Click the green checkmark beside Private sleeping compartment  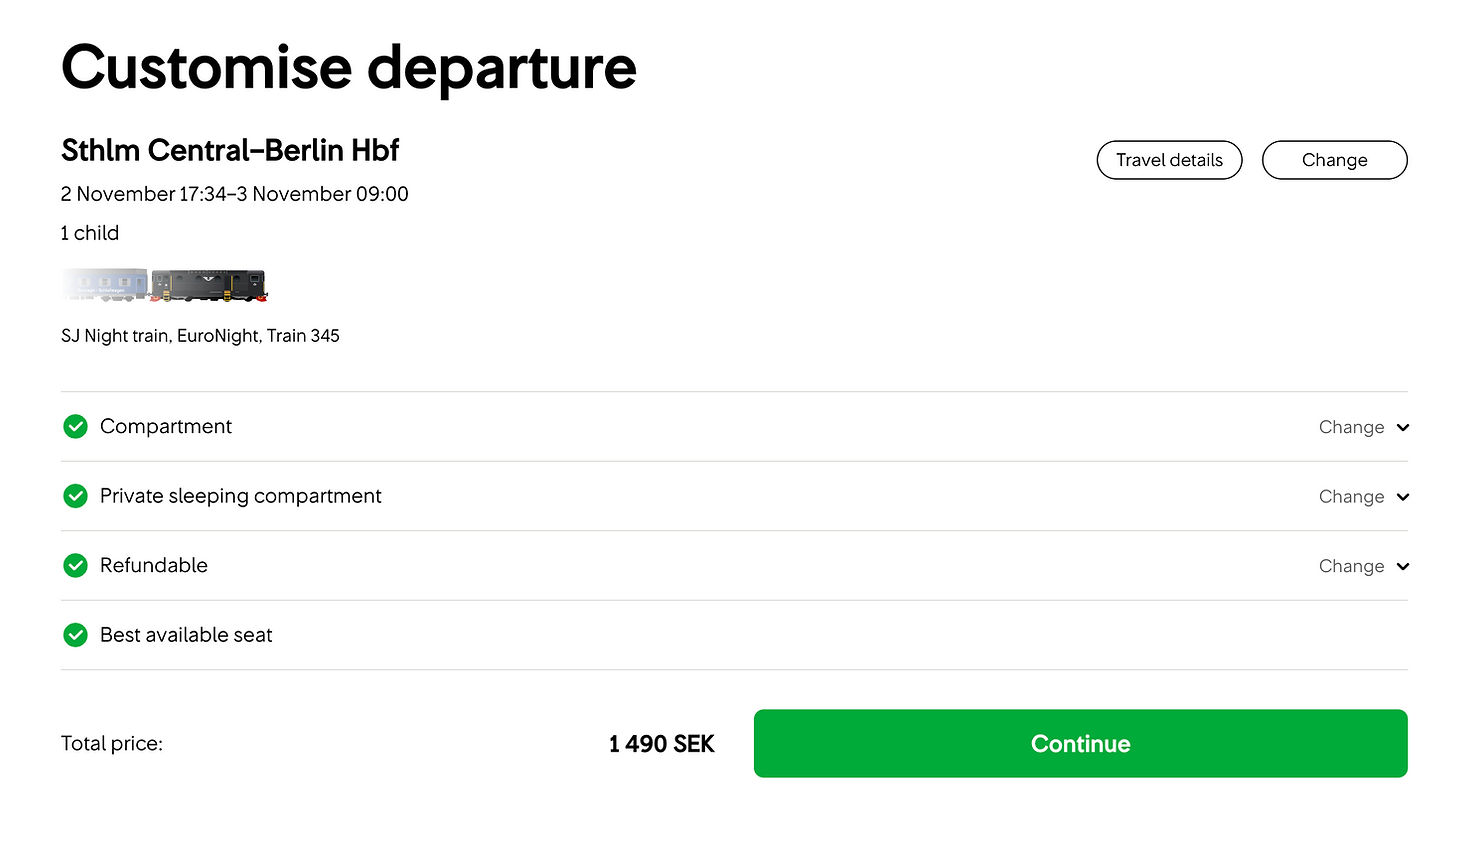coord(75,496)
